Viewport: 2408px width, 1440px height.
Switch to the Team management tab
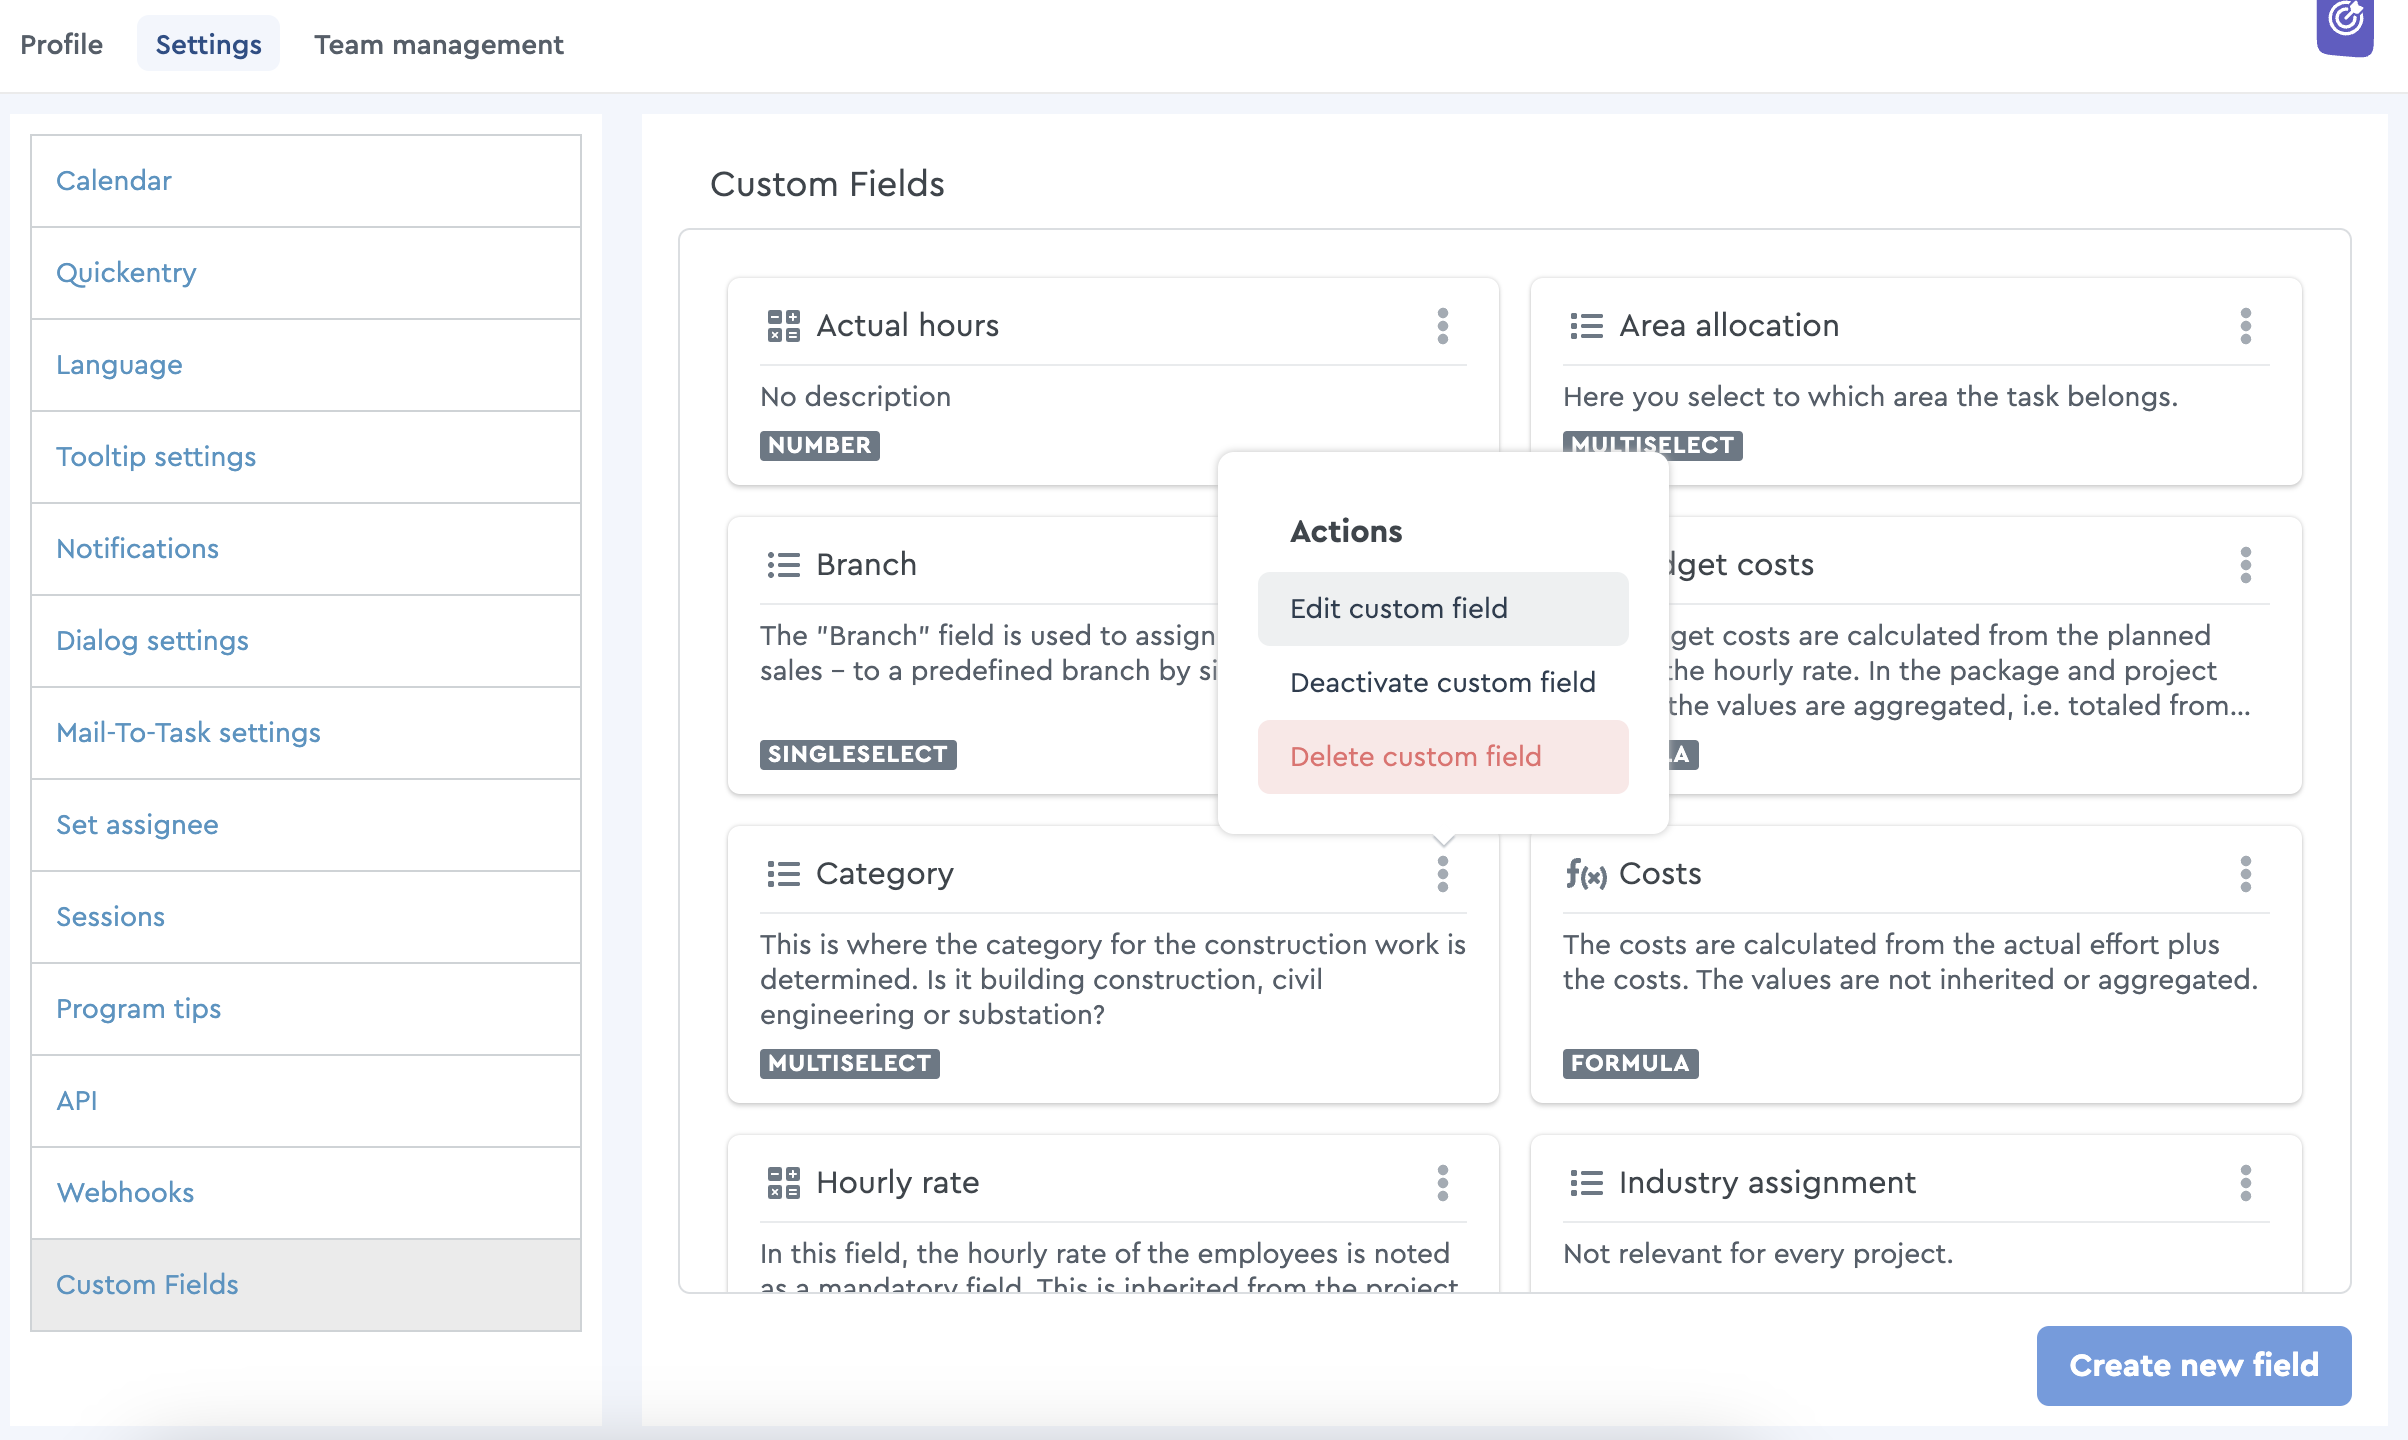438,44
